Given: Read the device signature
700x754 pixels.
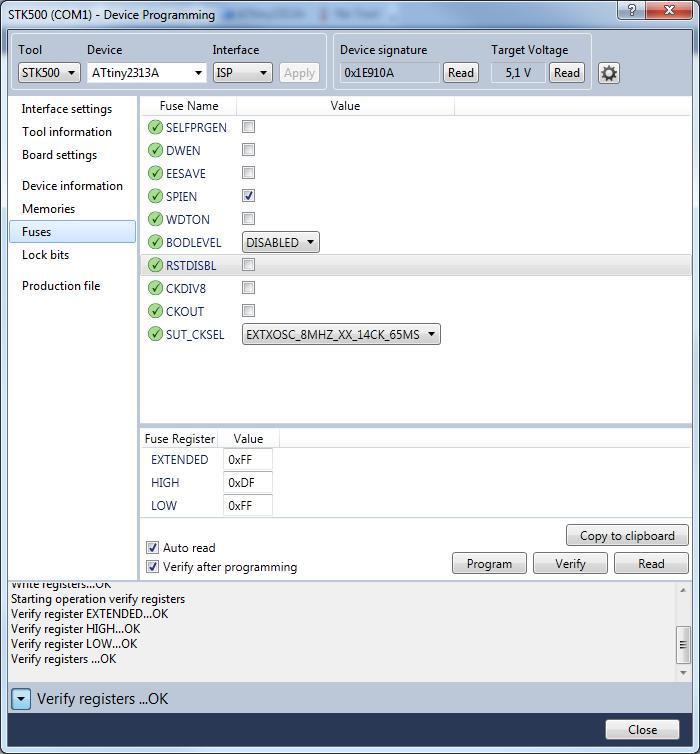Looking at the screenshot, I should [x=461, y=73].
